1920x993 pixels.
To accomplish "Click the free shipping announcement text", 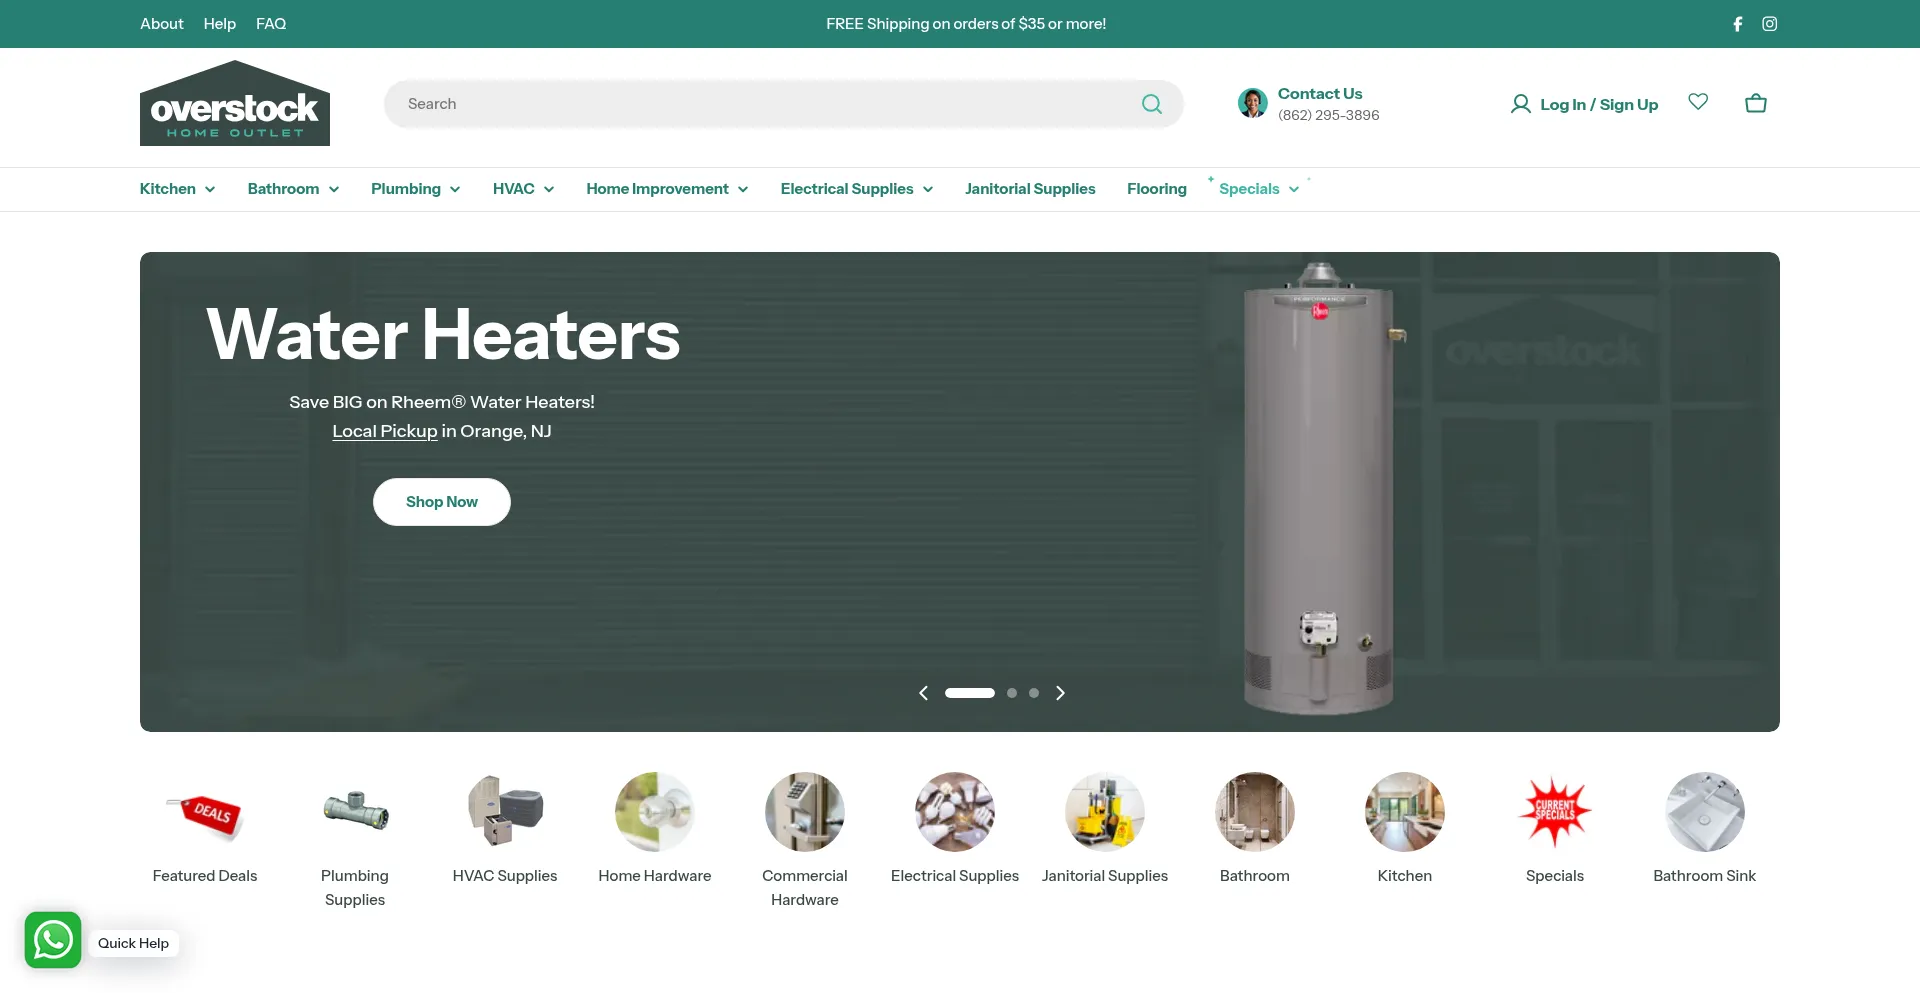I will pyautogui.click(x=966, y=24).
